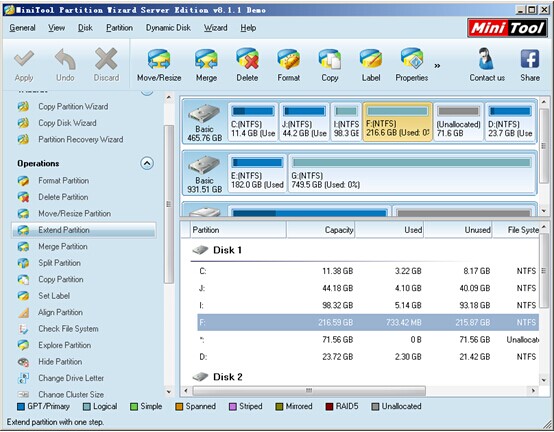
Task: Select the J: row in partition list
Action: tap(368, 288)
